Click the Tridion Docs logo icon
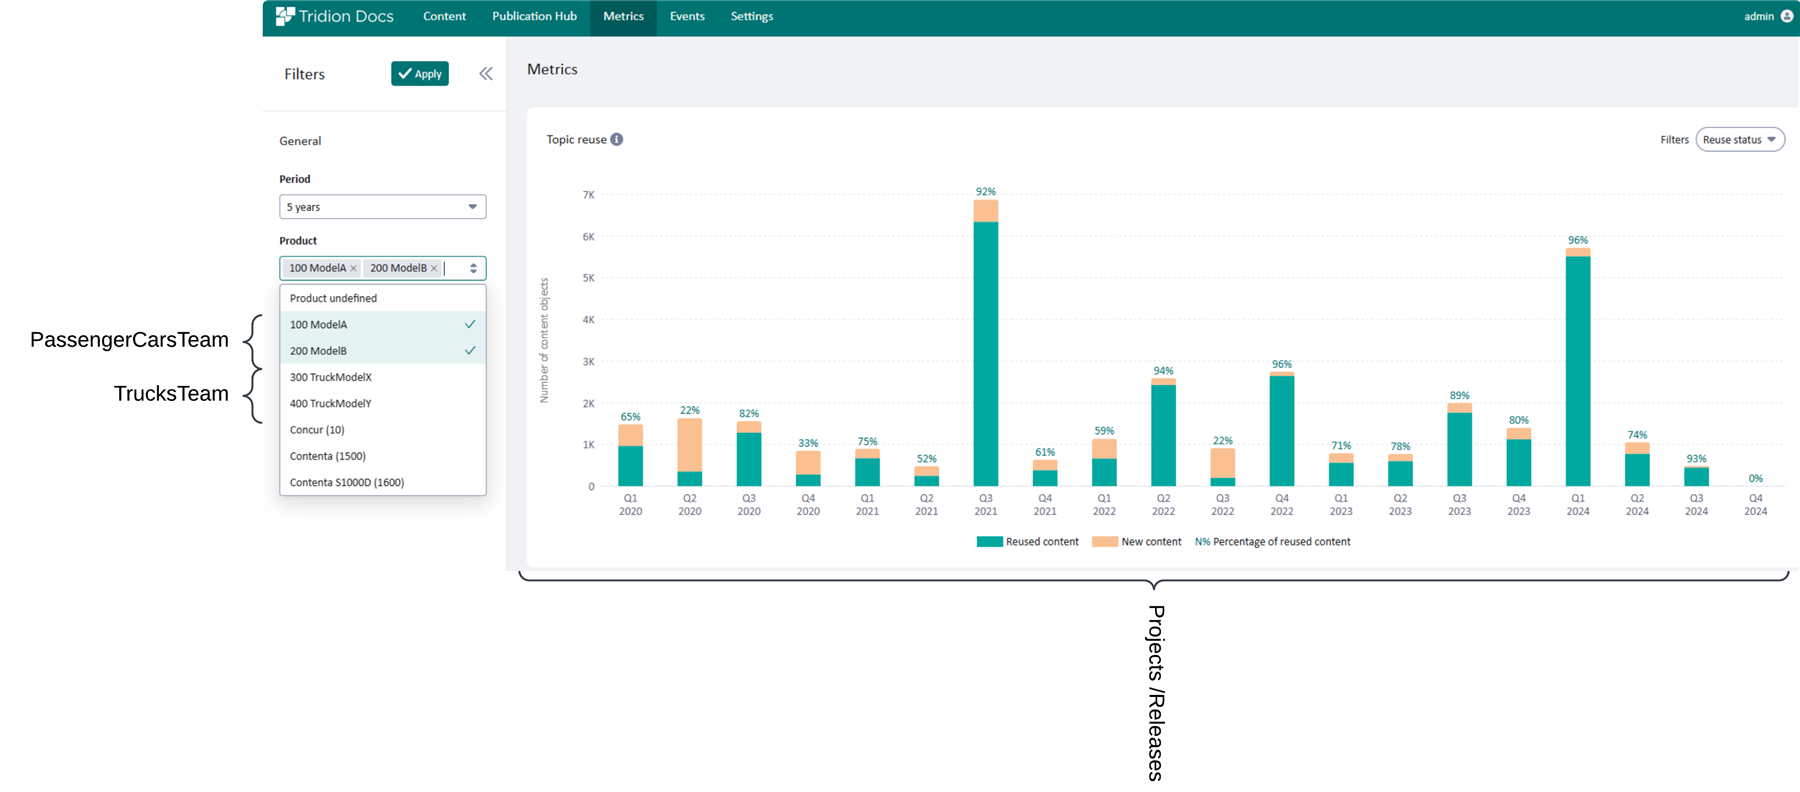 [x=285, y=16]
